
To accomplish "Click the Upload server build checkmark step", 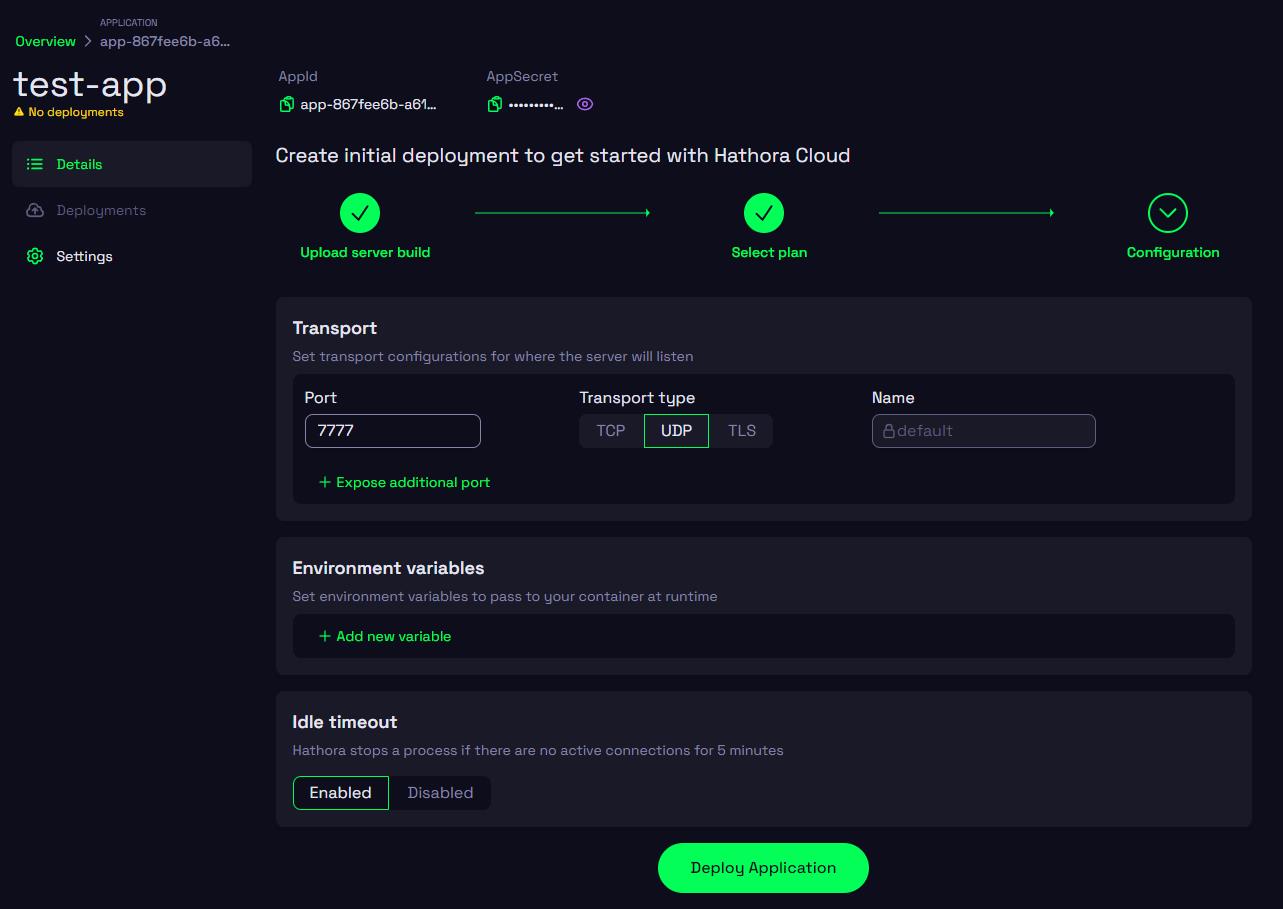I will point(360,213).
